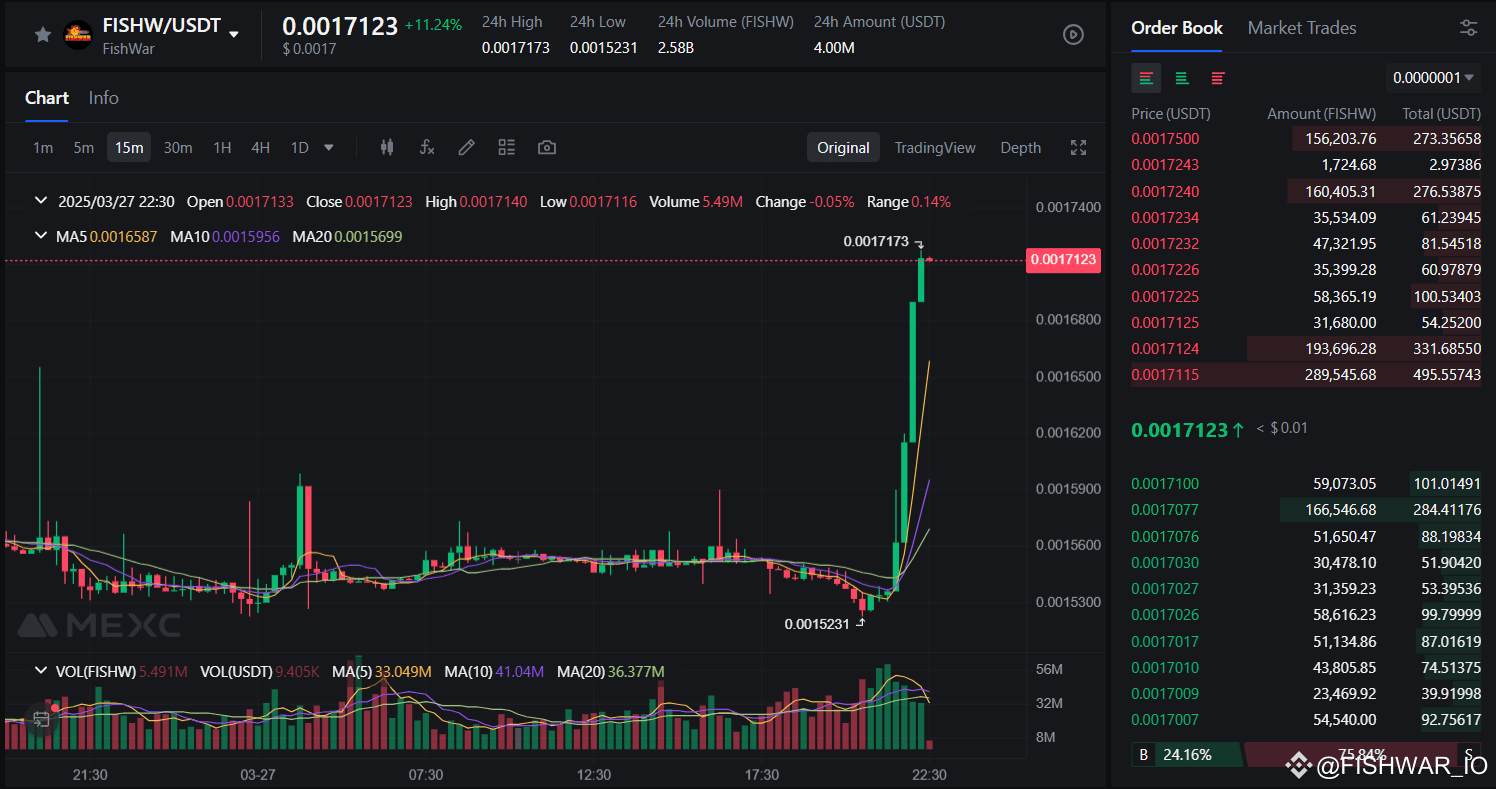Screen dimensions: 1496x789
Task: Switch chart to Depth view
Action: (1021, 147)
